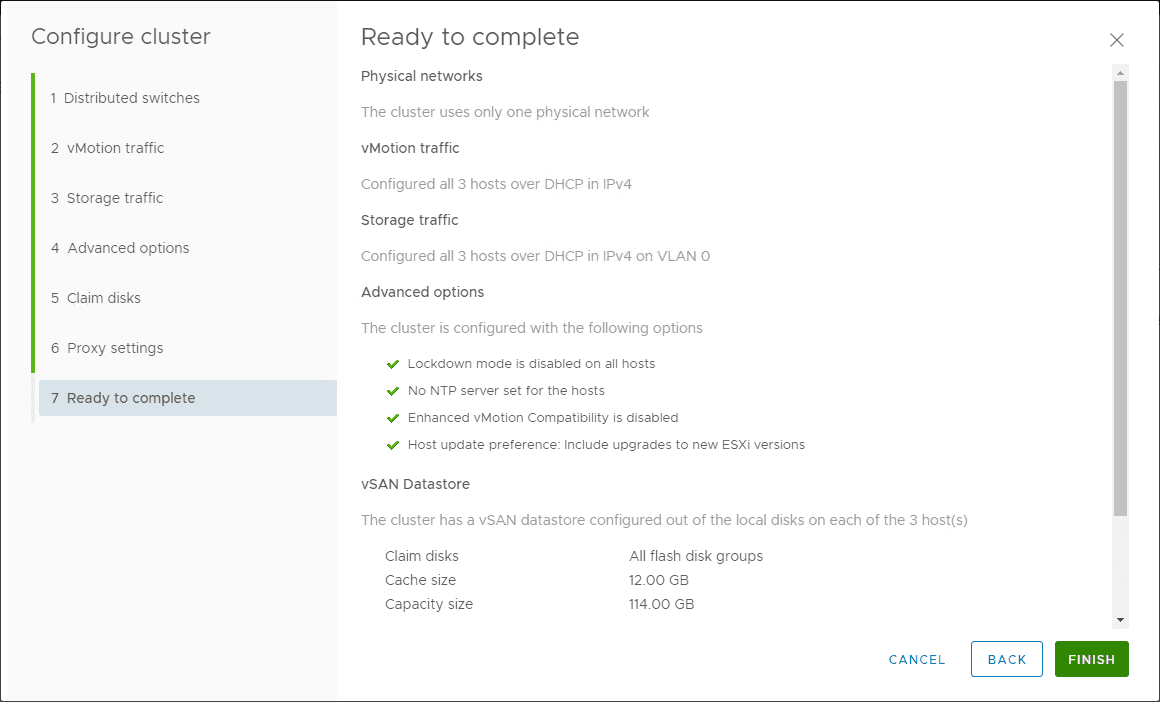The width and height of the screenshot is (1160, 702).
Task: Jump to step 3 Storage traffic
Action: (114, 198)
